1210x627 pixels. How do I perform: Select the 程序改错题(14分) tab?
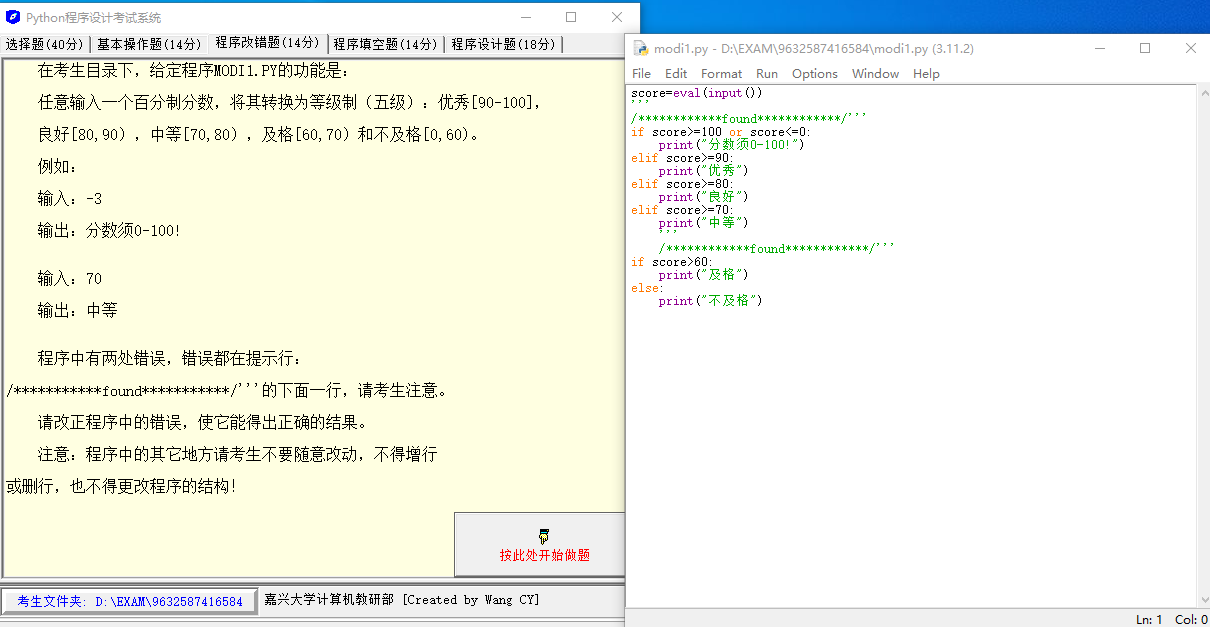(267, 43)
